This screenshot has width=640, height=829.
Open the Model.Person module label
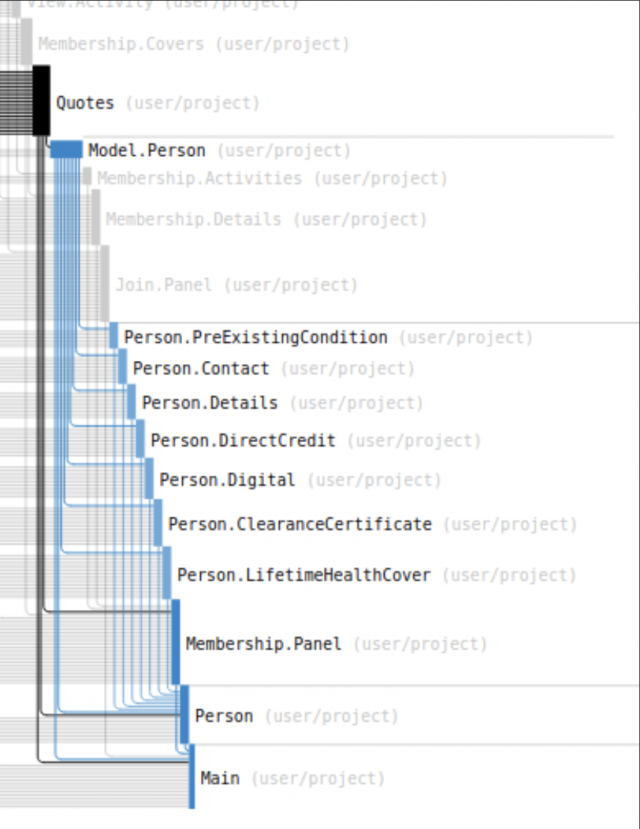[146, 151]
